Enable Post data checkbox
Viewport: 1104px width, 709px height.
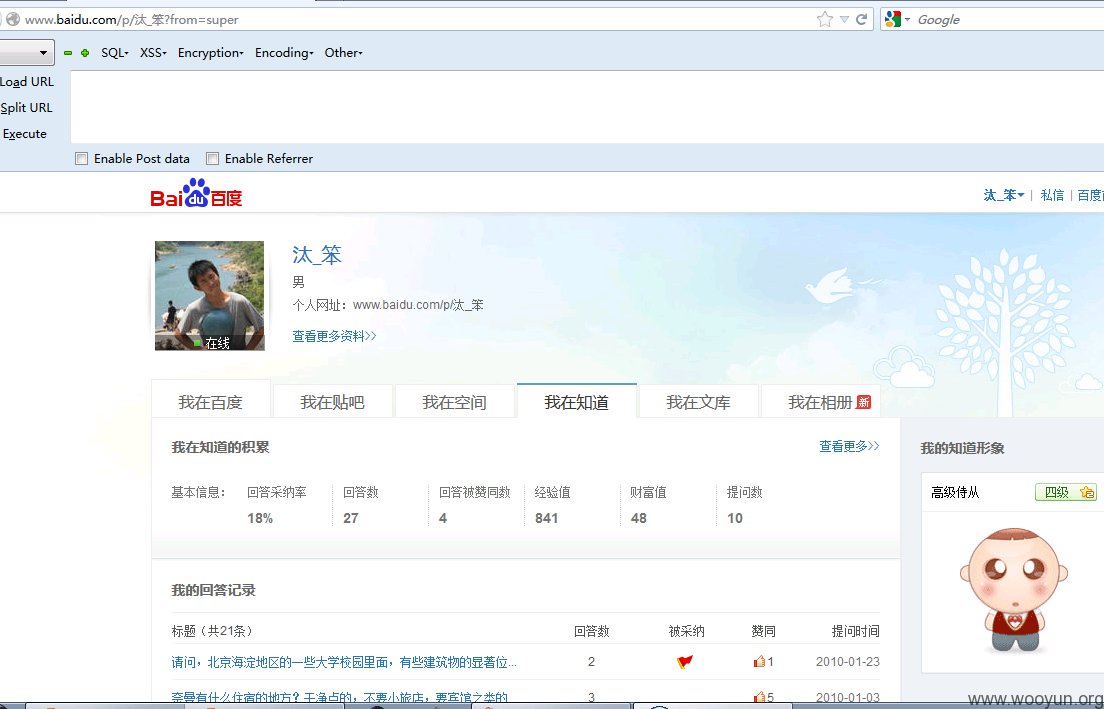tap(82, 158)
